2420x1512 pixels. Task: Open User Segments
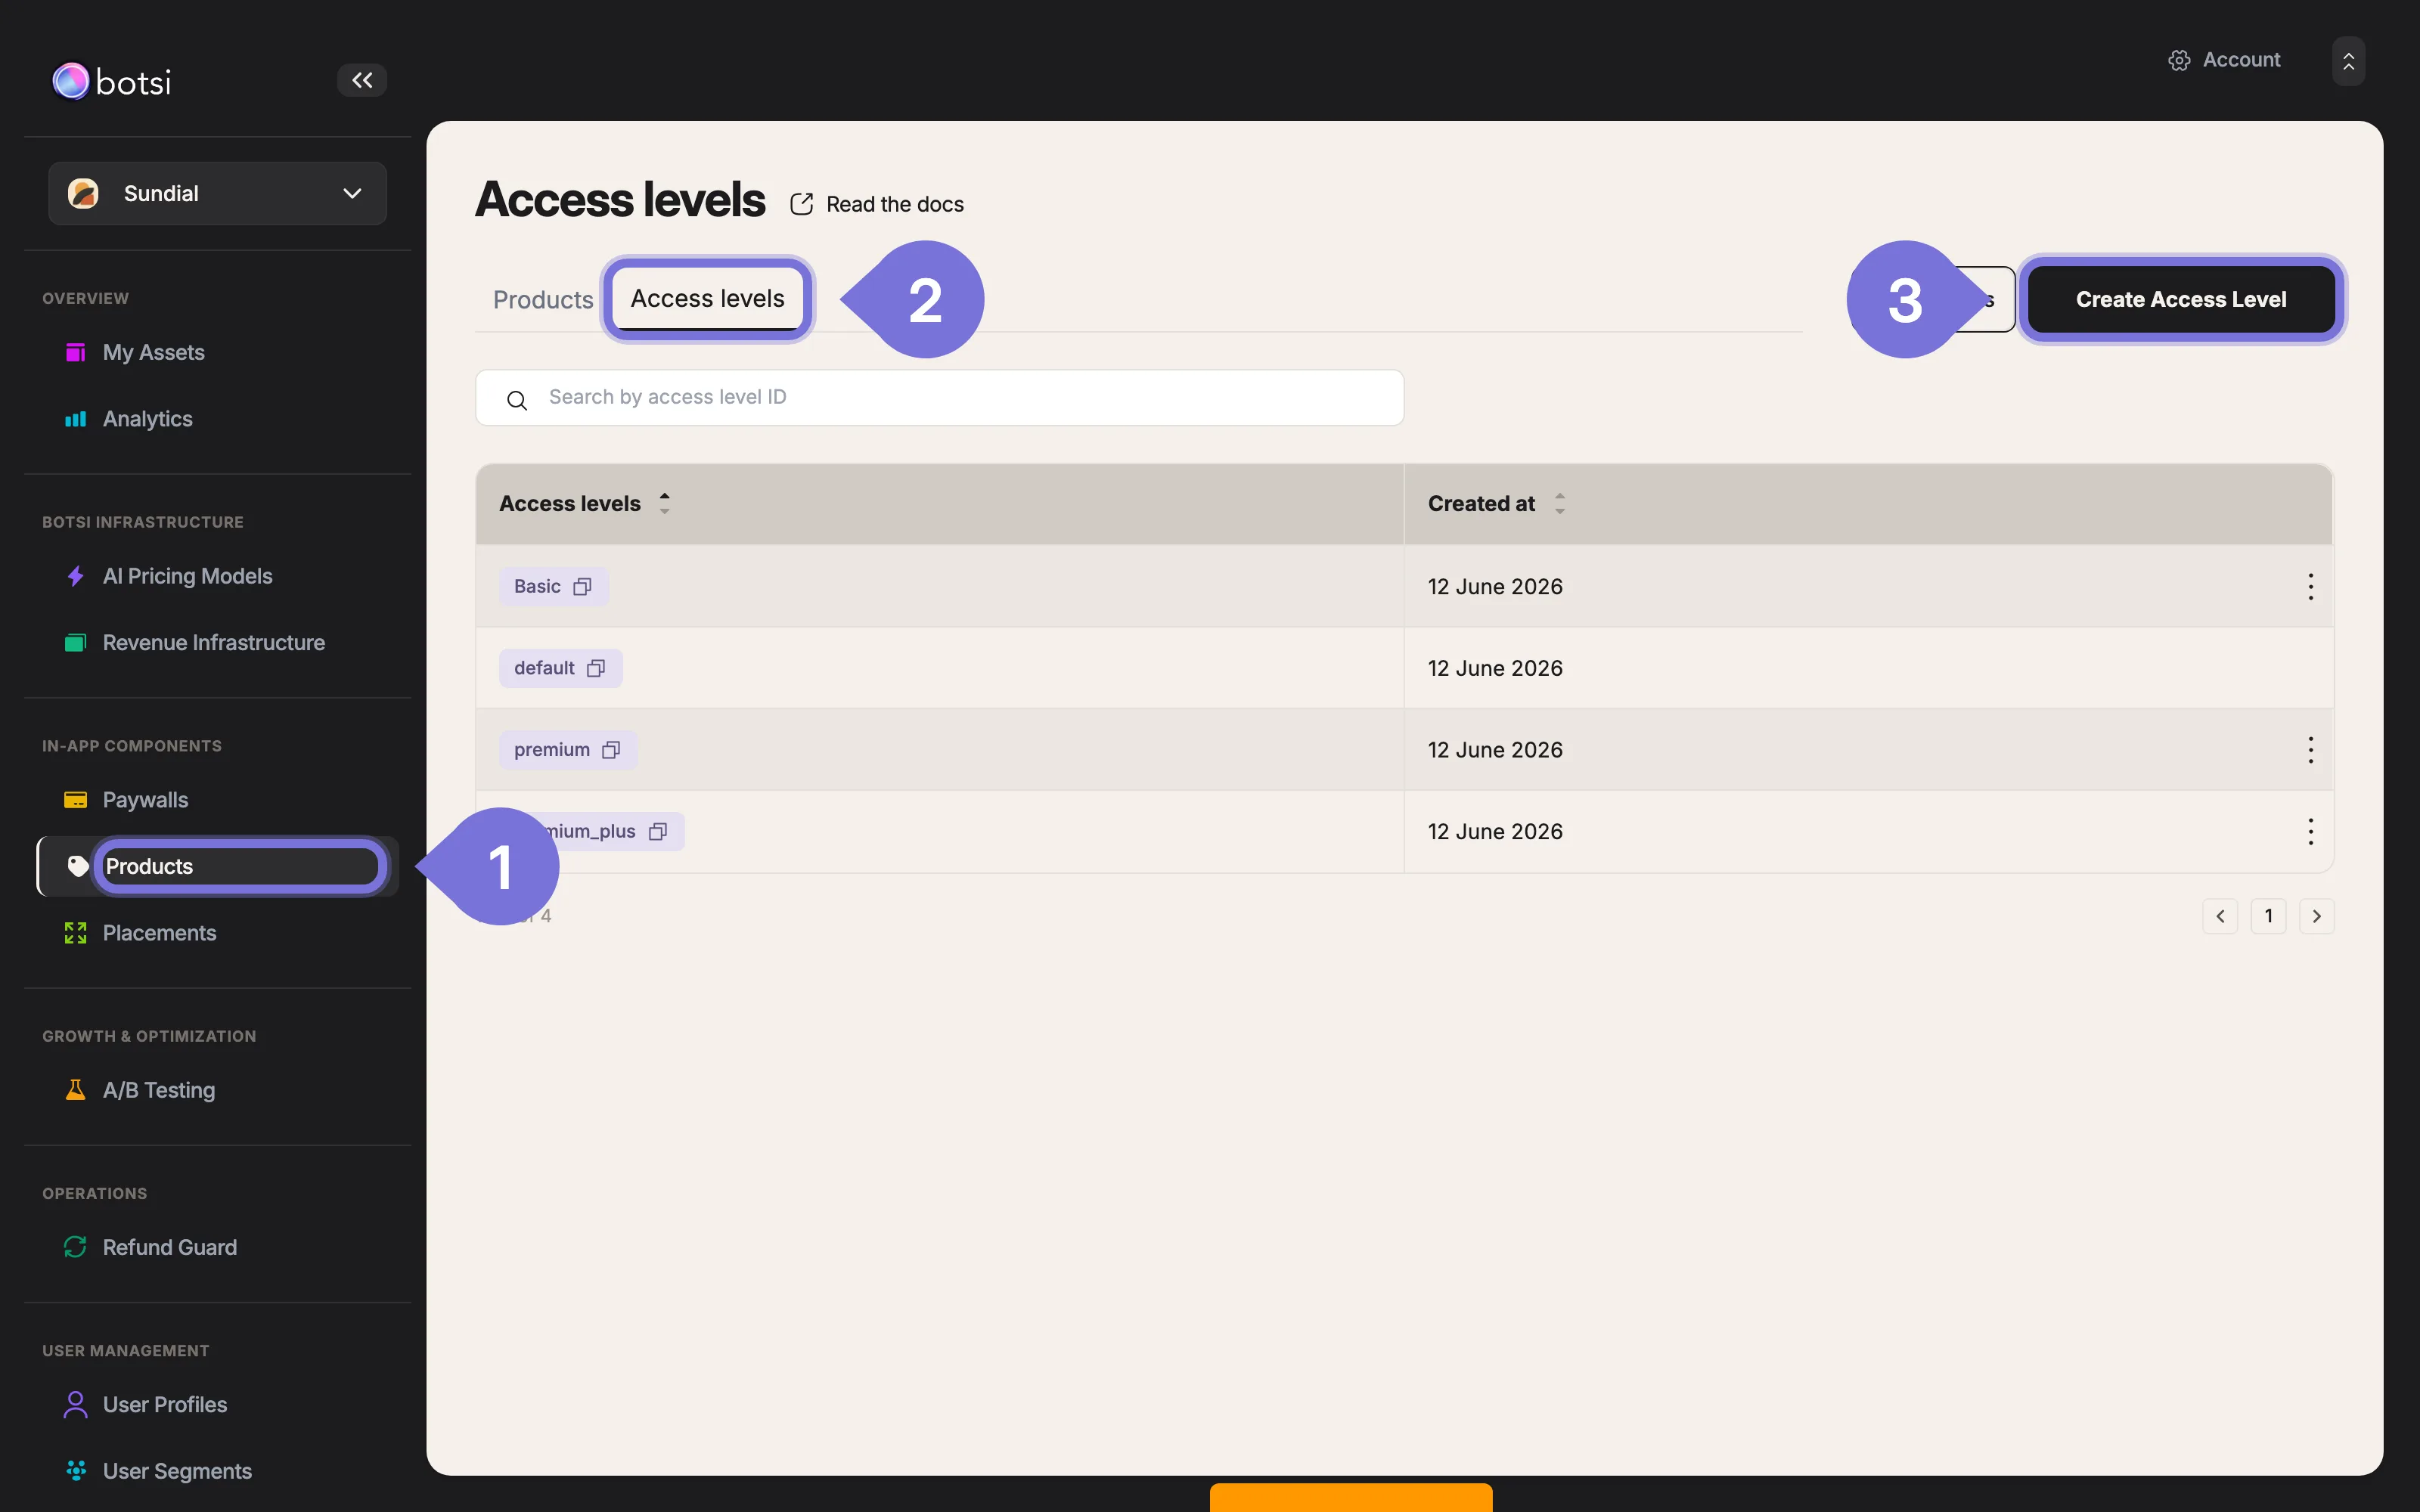pos(177,1471)
